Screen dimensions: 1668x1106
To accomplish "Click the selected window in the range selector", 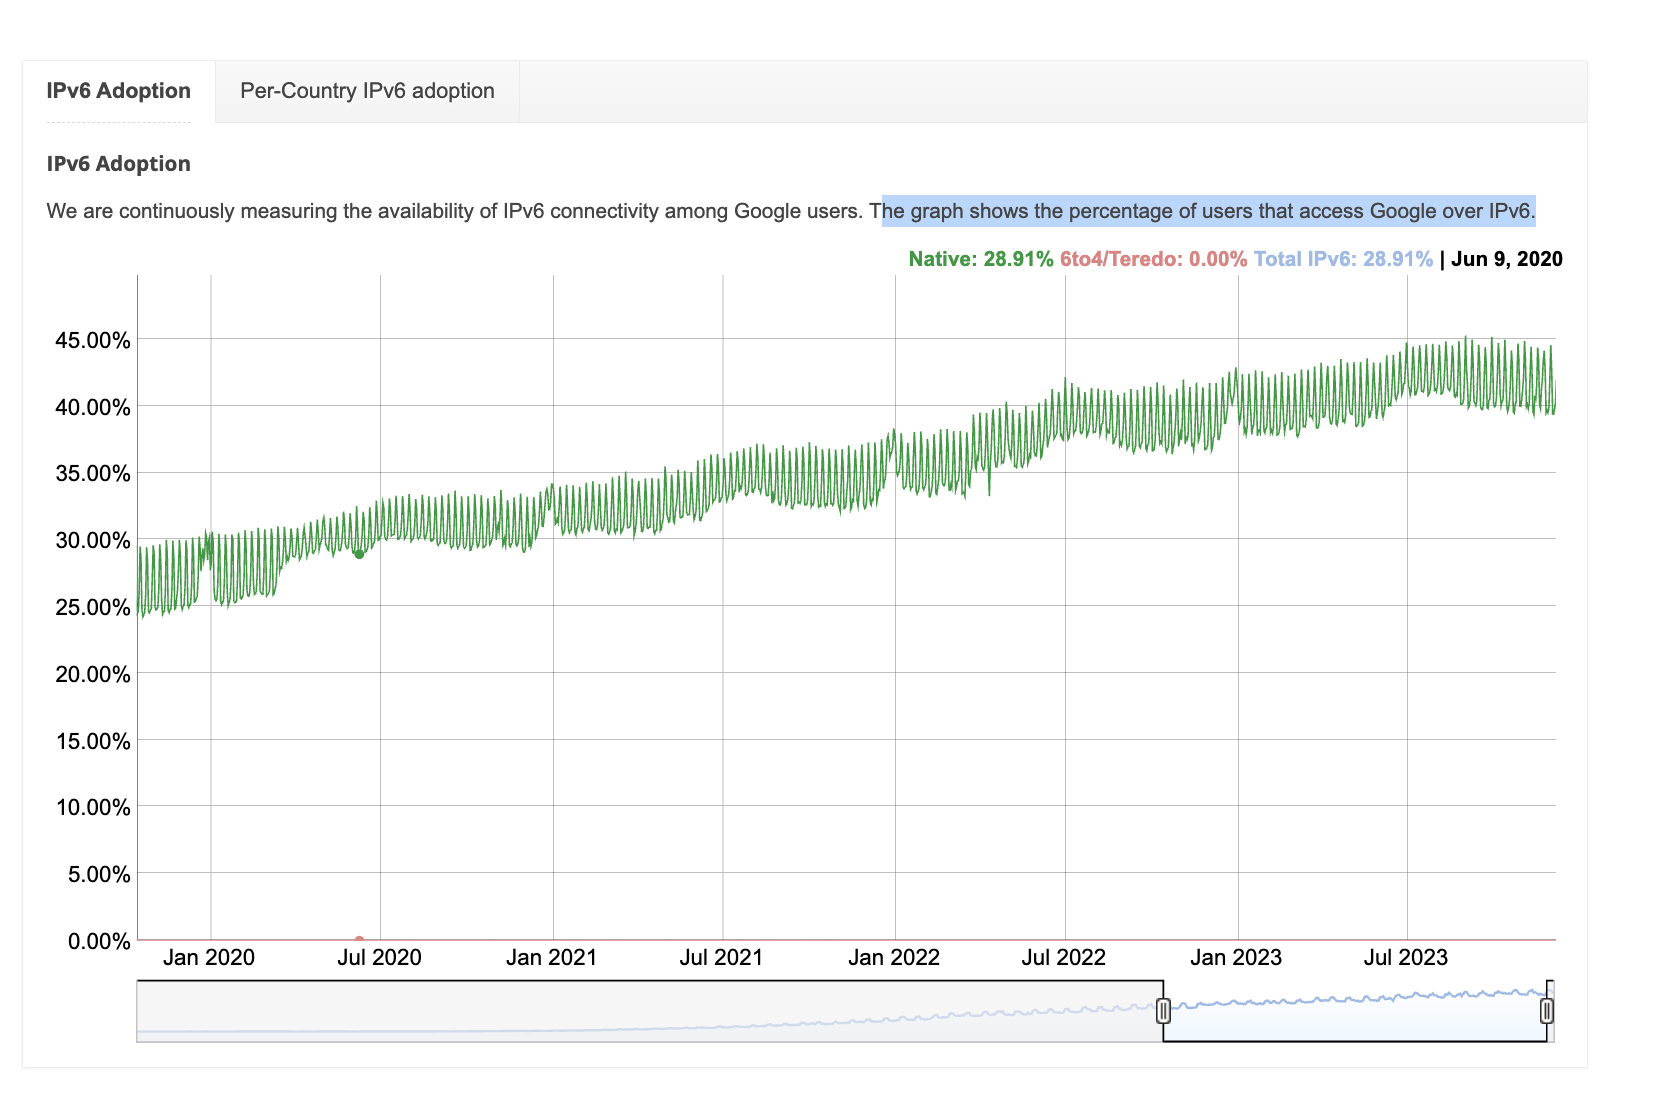I will click(1355, 1020).
